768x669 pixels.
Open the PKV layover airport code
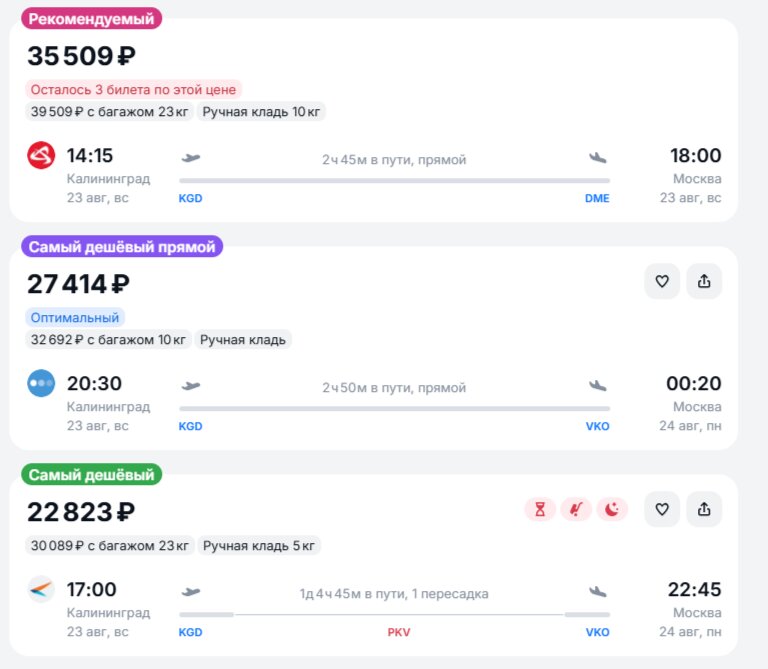tap(399, 632)
